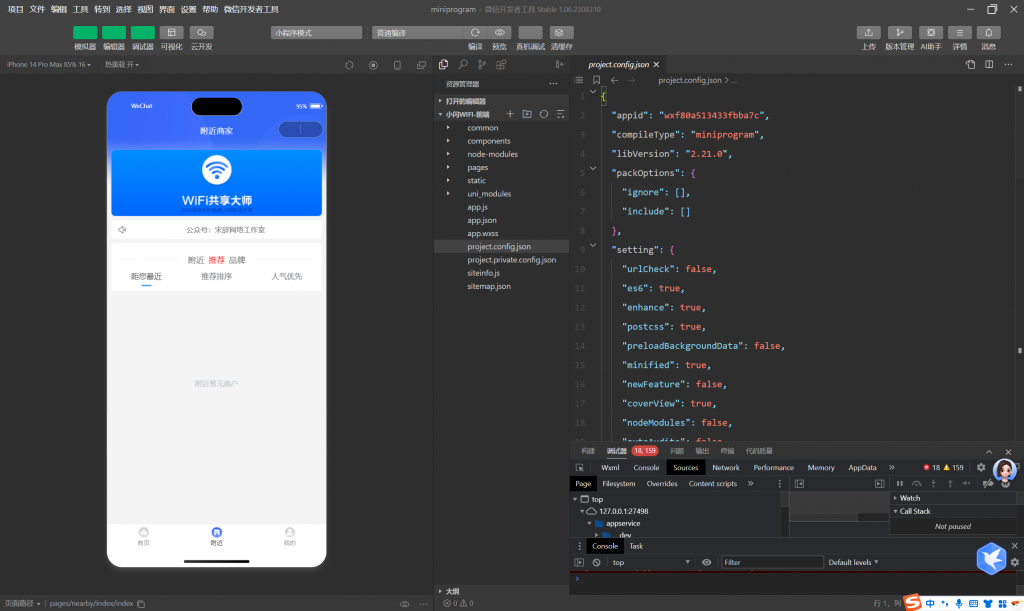Open the iPhone 14 Pro Max device dropdown

[48, 65]
